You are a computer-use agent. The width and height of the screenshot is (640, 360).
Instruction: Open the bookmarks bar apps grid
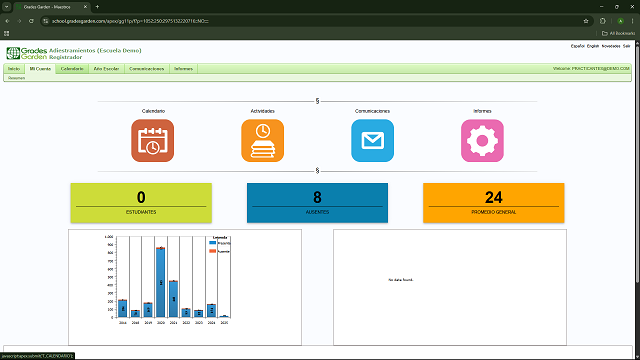[7, 33]
